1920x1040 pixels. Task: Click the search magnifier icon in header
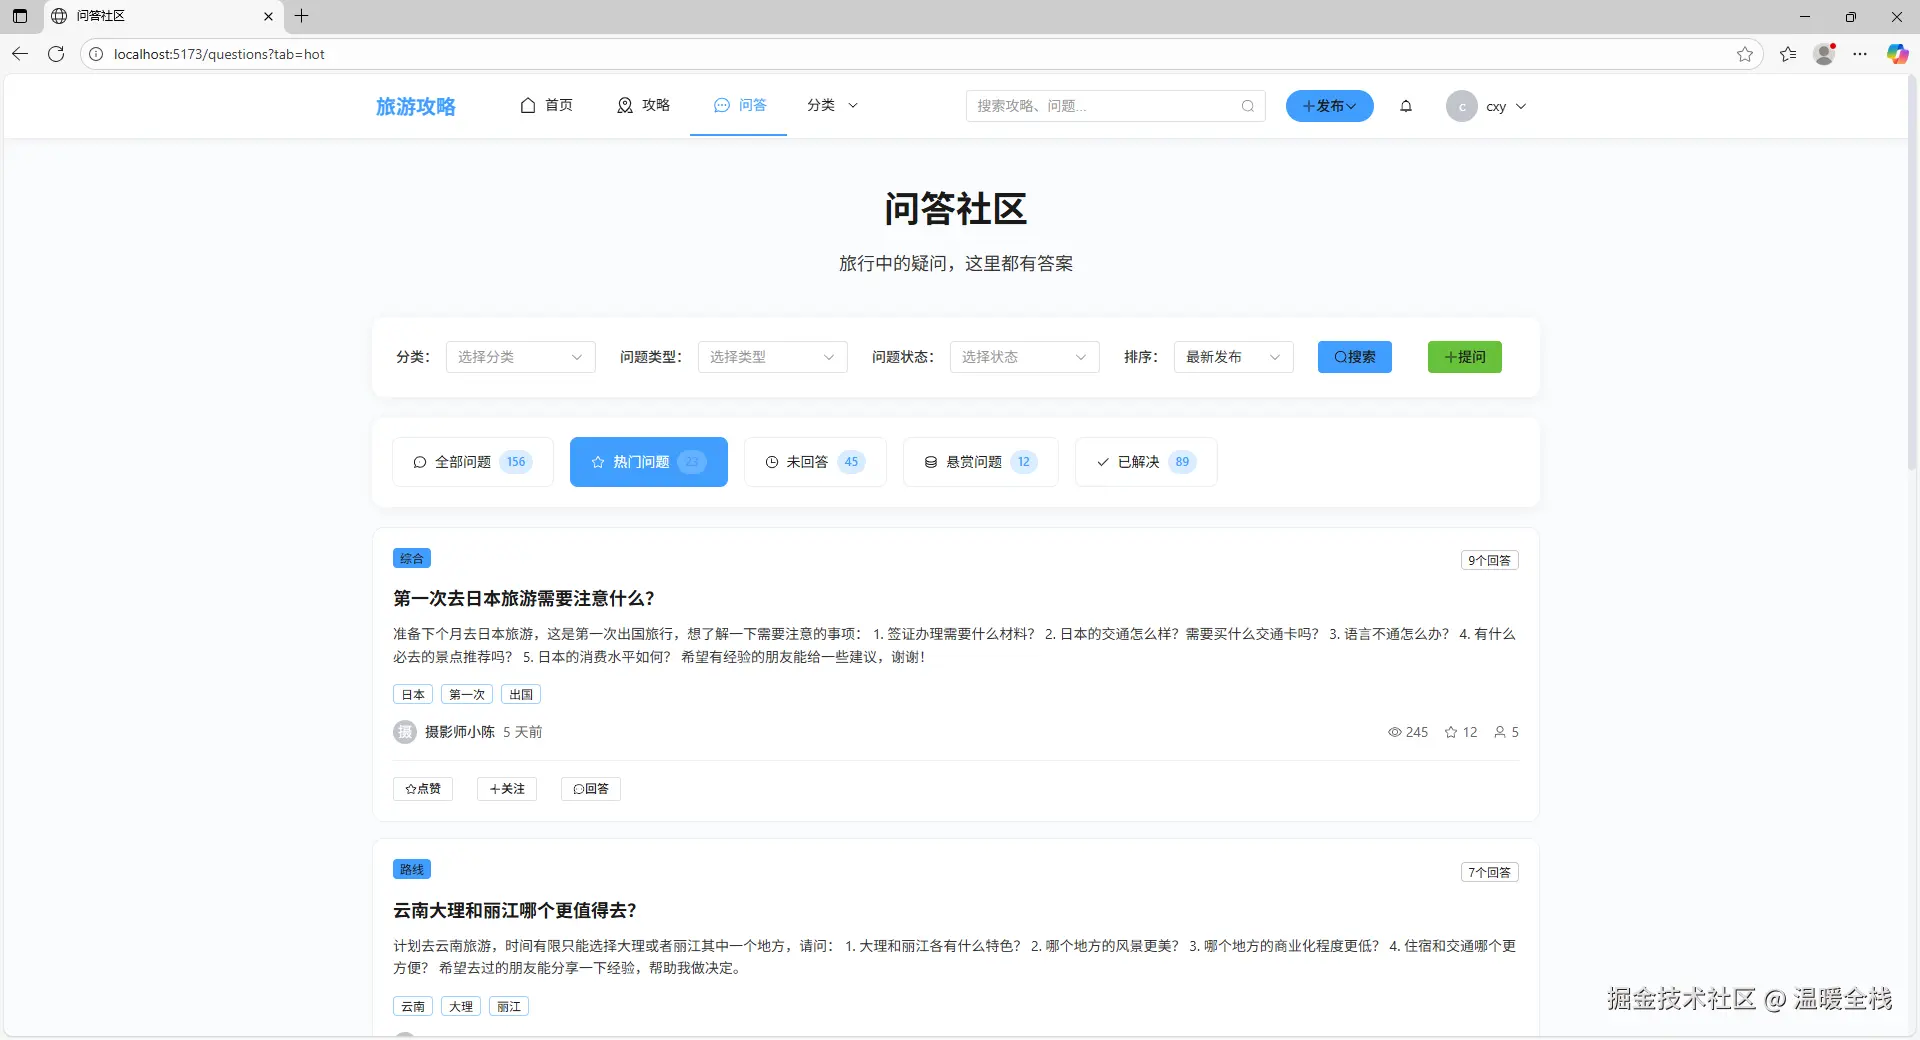[x=1247, y=106]
